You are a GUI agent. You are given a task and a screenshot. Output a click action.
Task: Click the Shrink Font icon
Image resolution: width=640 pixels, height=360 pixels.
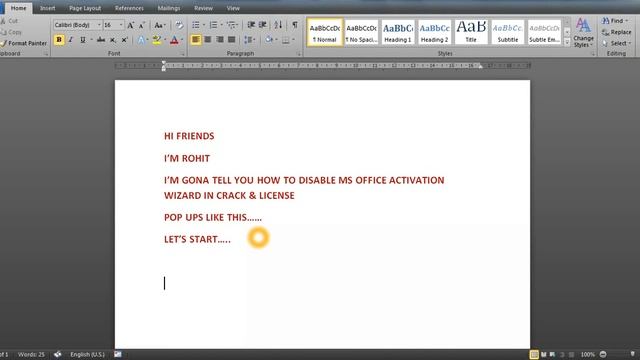point(142,25)
